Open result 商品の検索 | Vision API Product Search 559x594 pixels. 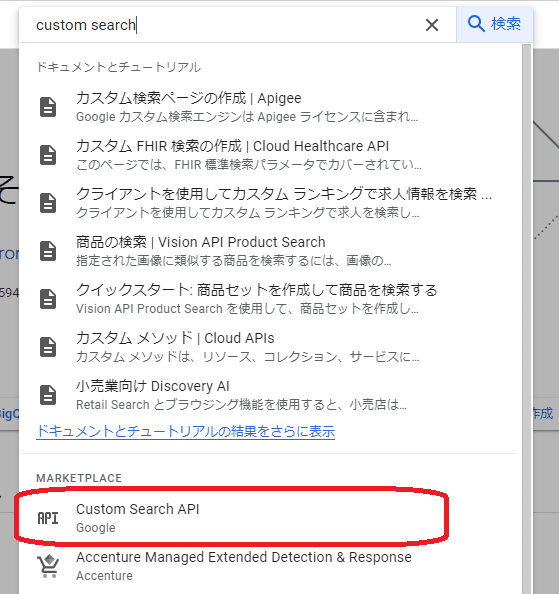pos(201,242)
